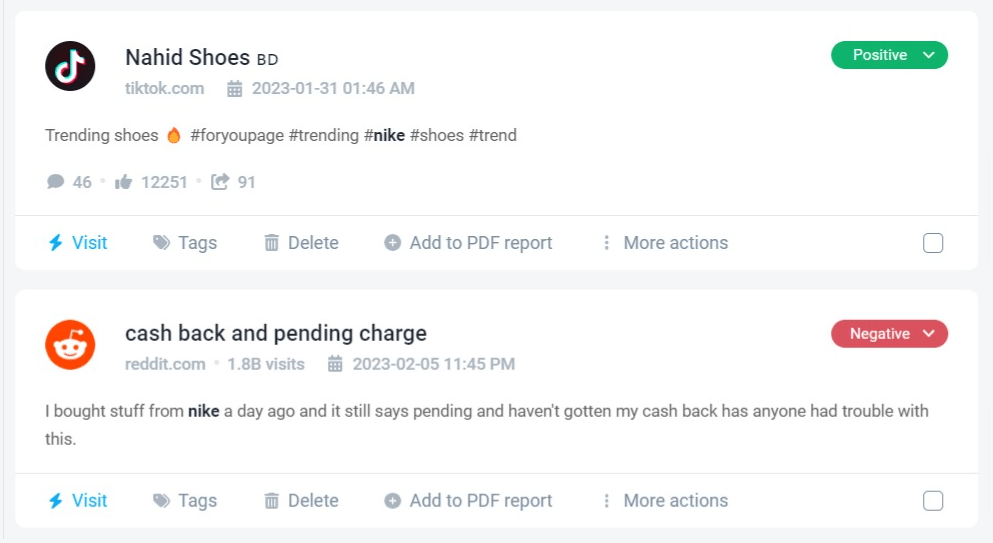Open the Positive sentiment dropdown

tap(889, 56)
